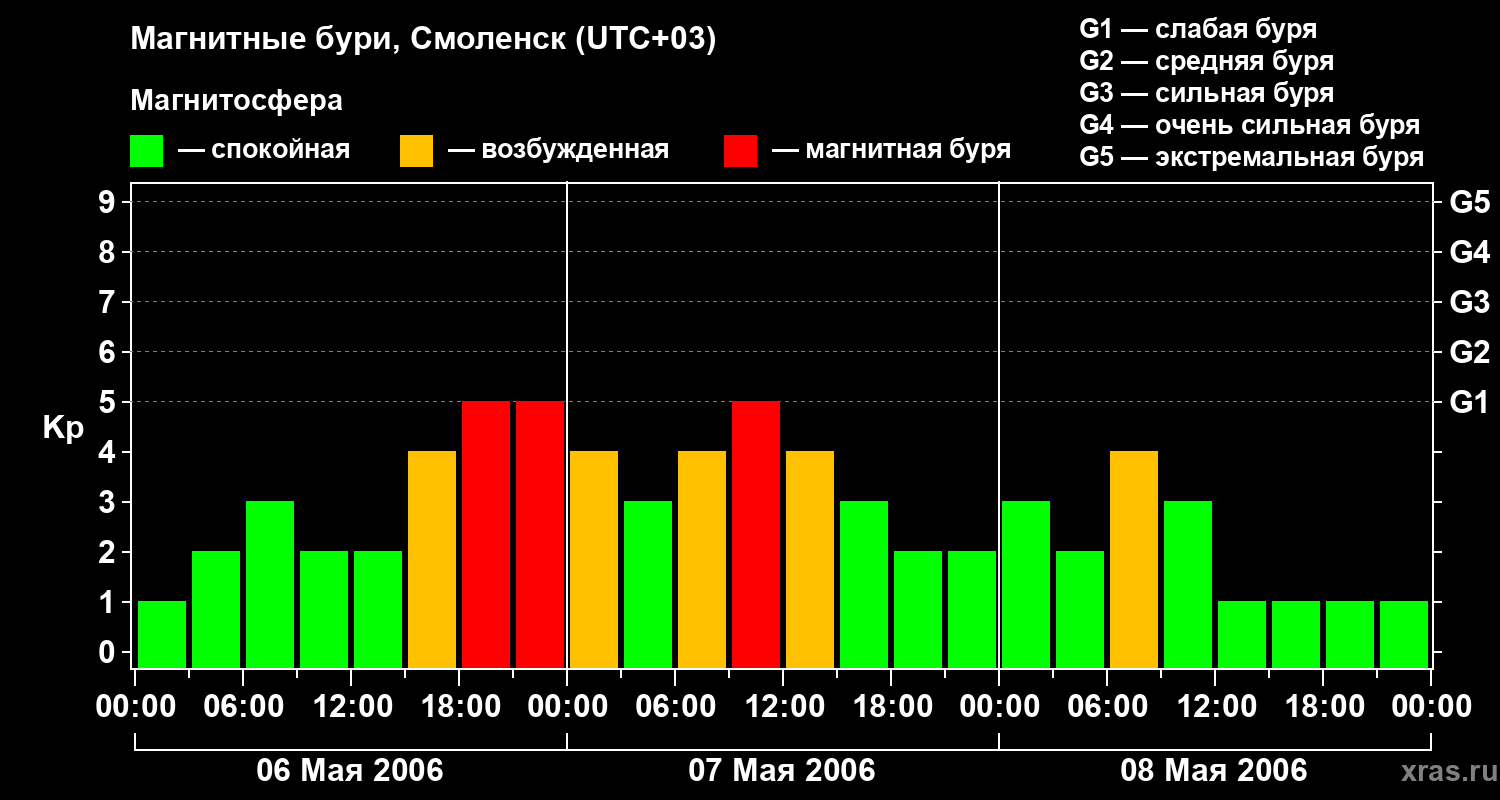The image size is (1500, 800).
Task: Select the green 09:00–12:00 bar on 08 May
Action: (x=1188, y=584)
